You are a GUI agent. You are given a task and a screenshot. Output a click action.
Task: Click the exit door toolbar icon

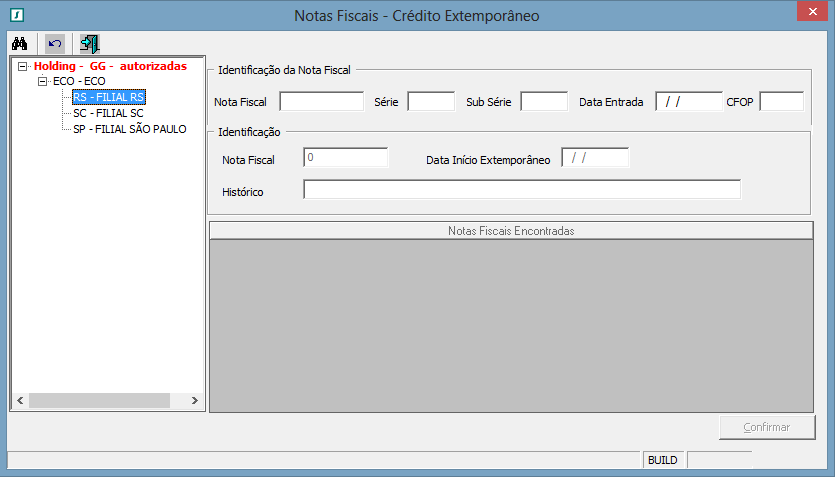(x=90, y=44)
